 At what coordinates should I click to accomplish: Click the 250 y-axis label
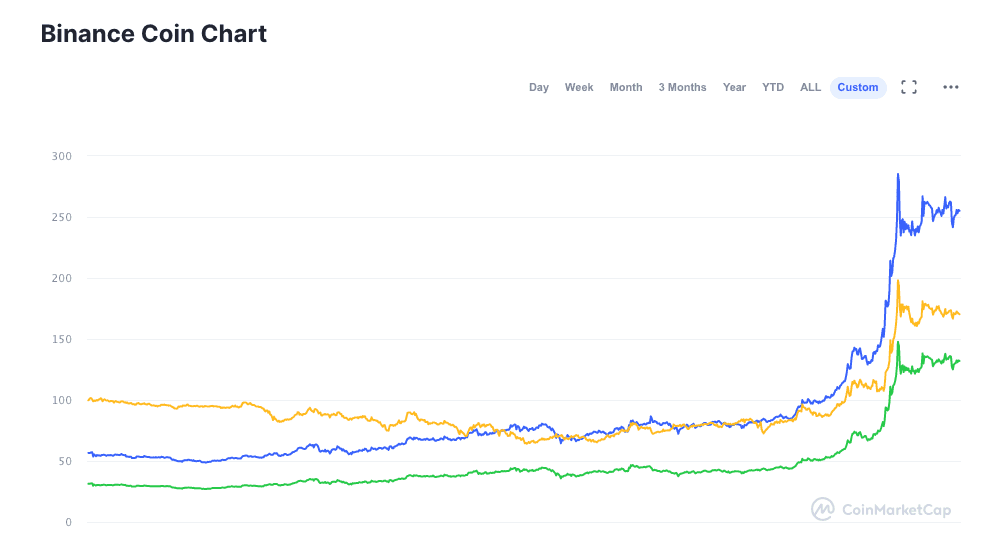pyautogui.click(x=62, y=217)
